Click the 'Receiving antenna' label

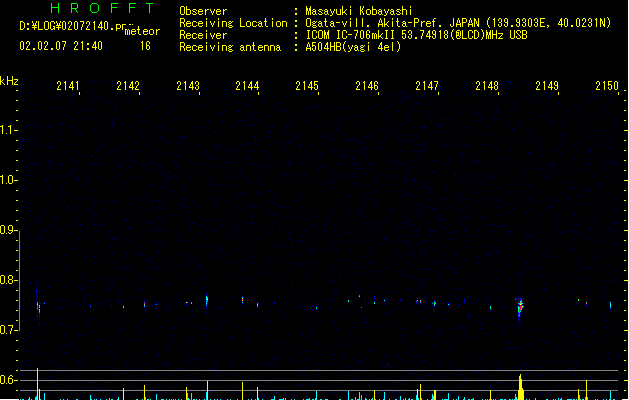pyautogui.click(x=230, y=47)
